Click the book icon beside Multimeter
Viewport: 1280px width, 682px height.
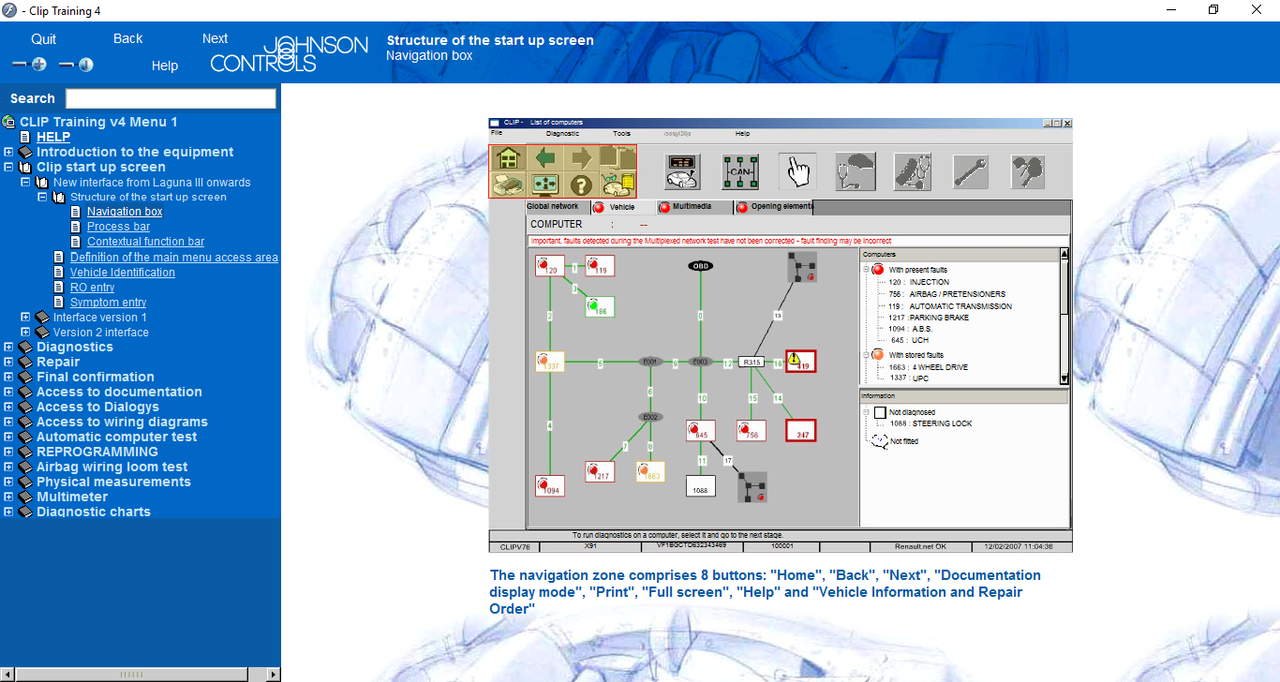point(26,497)
